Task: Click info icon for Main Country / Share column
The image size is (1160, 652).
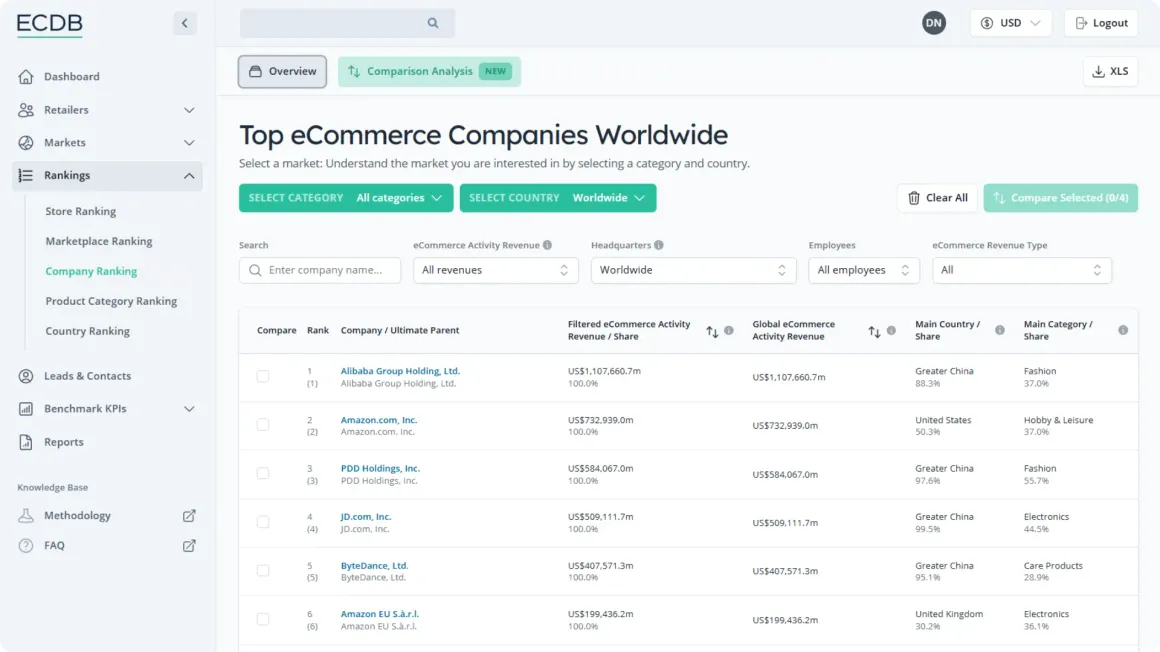Action: click(1000, 330)
